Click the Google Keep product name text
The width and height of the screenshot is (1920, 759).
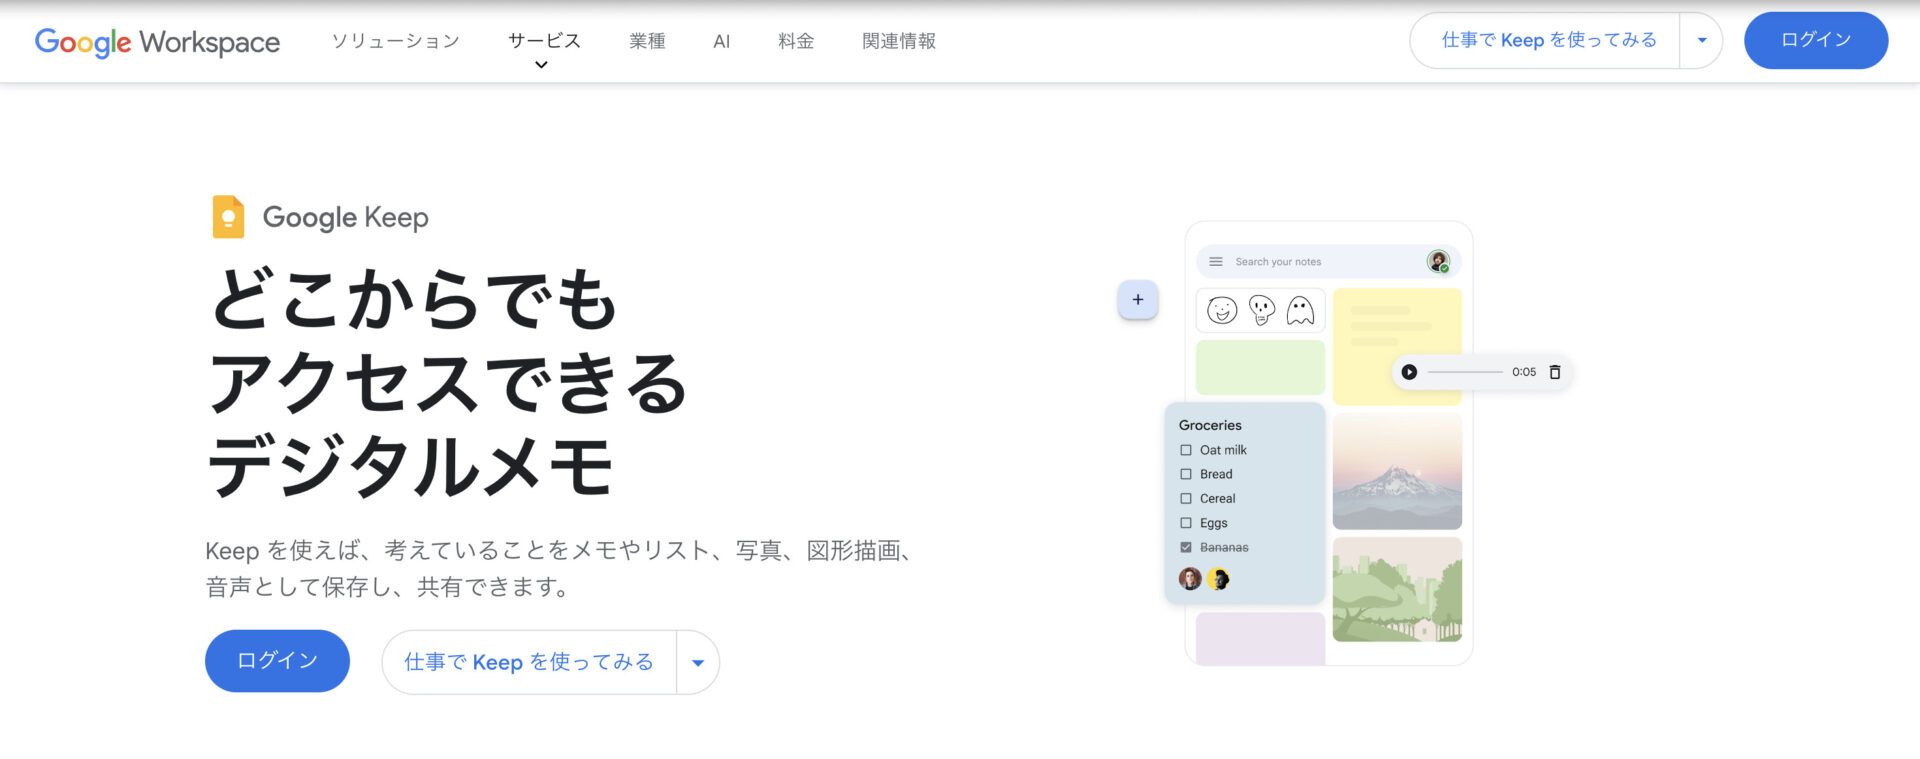346,218
